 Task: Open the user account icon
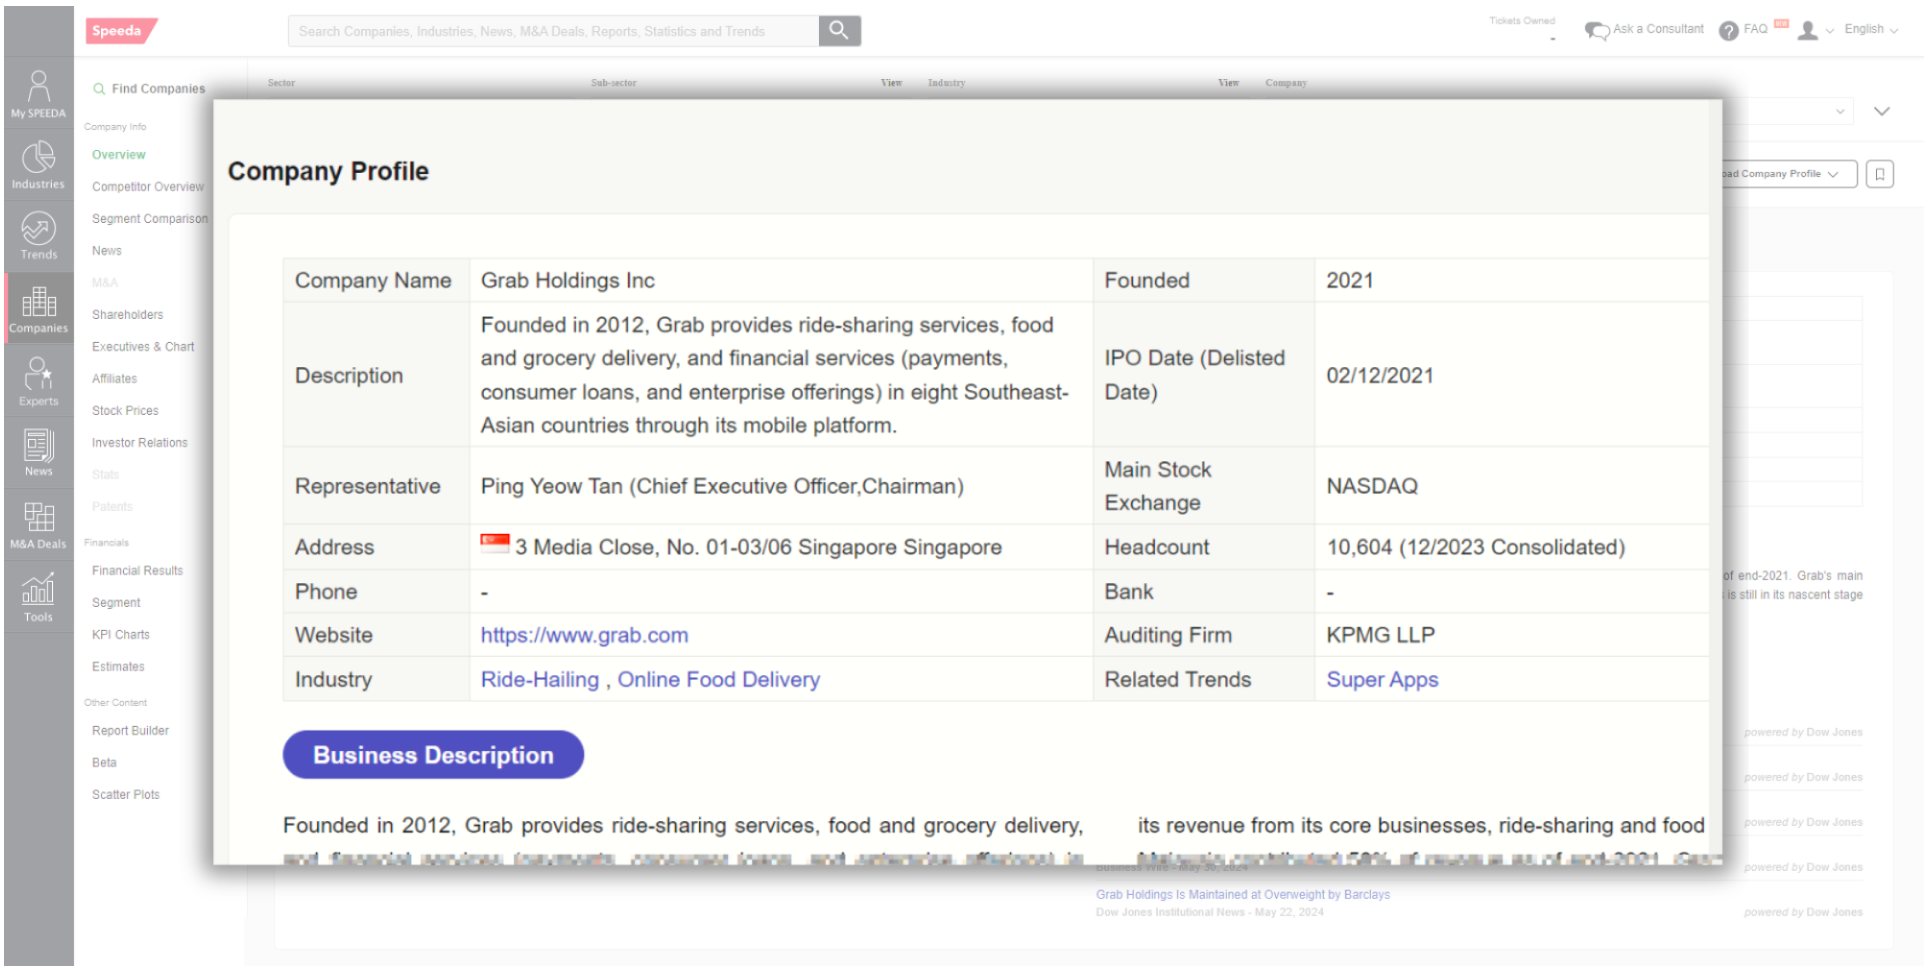(x=1807, y=30)
